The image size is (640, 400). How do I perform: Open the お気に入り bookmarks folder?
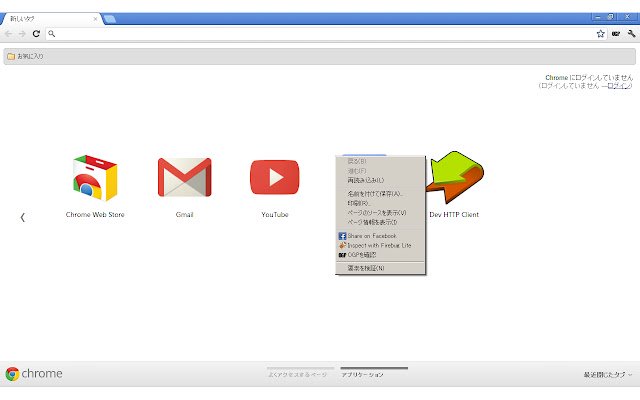[x=25, y=56]
